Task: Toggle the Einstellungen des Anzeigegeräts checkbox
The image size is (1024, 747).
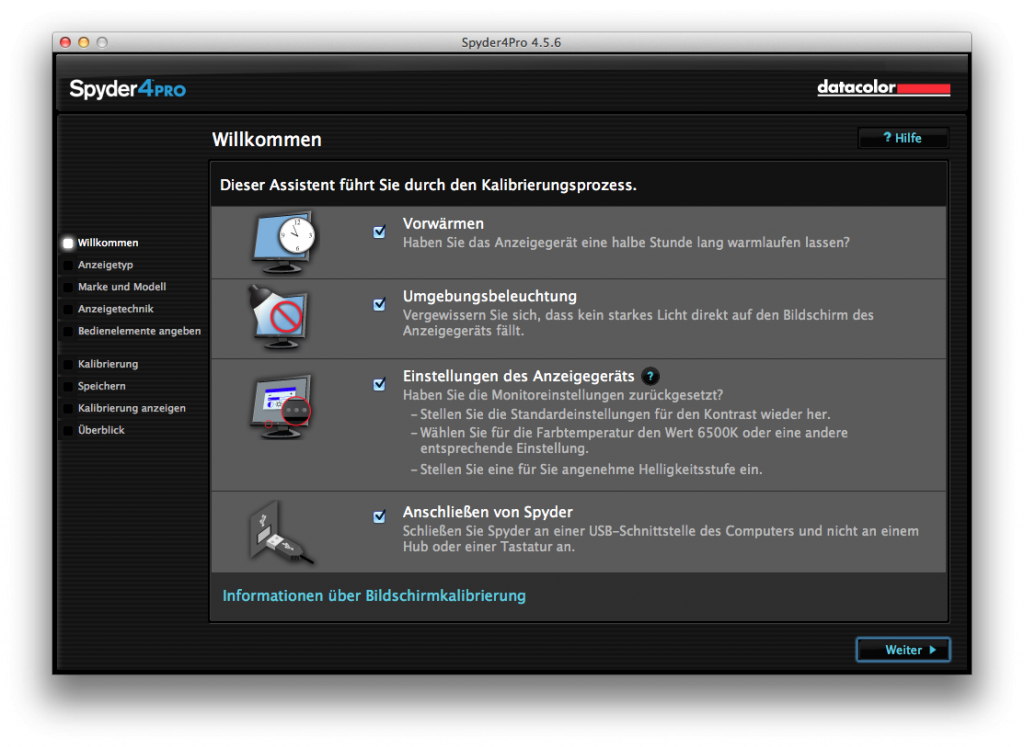Action: pyautogui.click(x=379, y=384)
